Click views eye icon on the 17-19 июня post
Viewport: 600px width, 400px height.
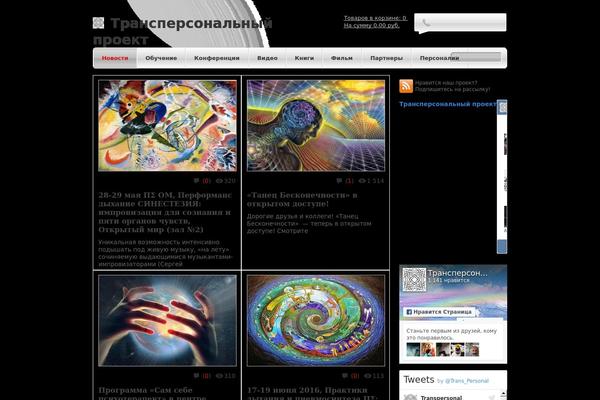pyautogui.click(x=367, y=376)
